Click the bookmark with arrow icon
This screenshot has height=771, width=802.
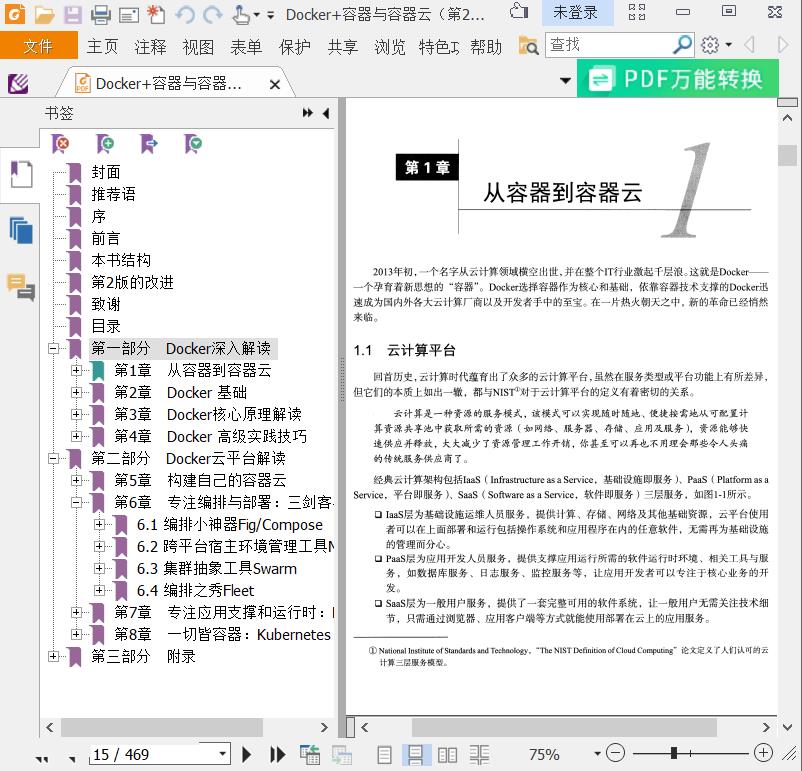[149, 144]
